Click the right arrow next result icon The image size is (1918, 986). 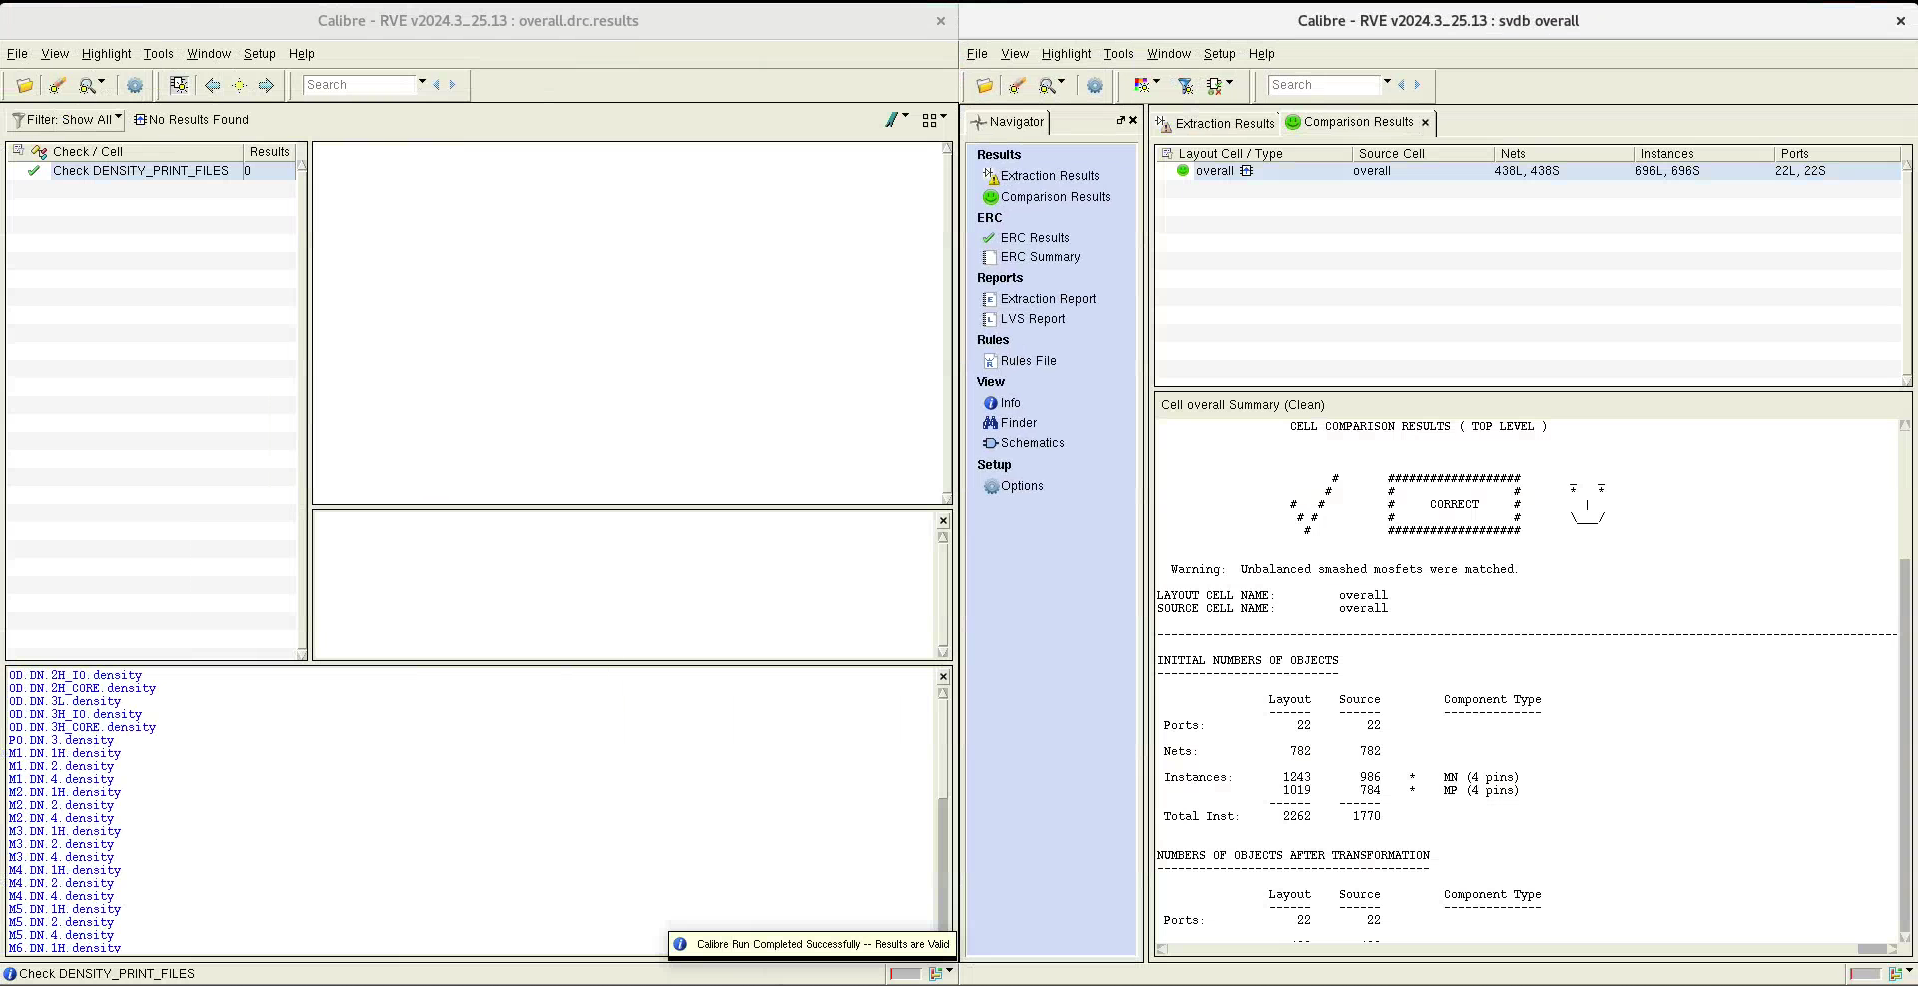pyautogui.click(x=266, y=86)
